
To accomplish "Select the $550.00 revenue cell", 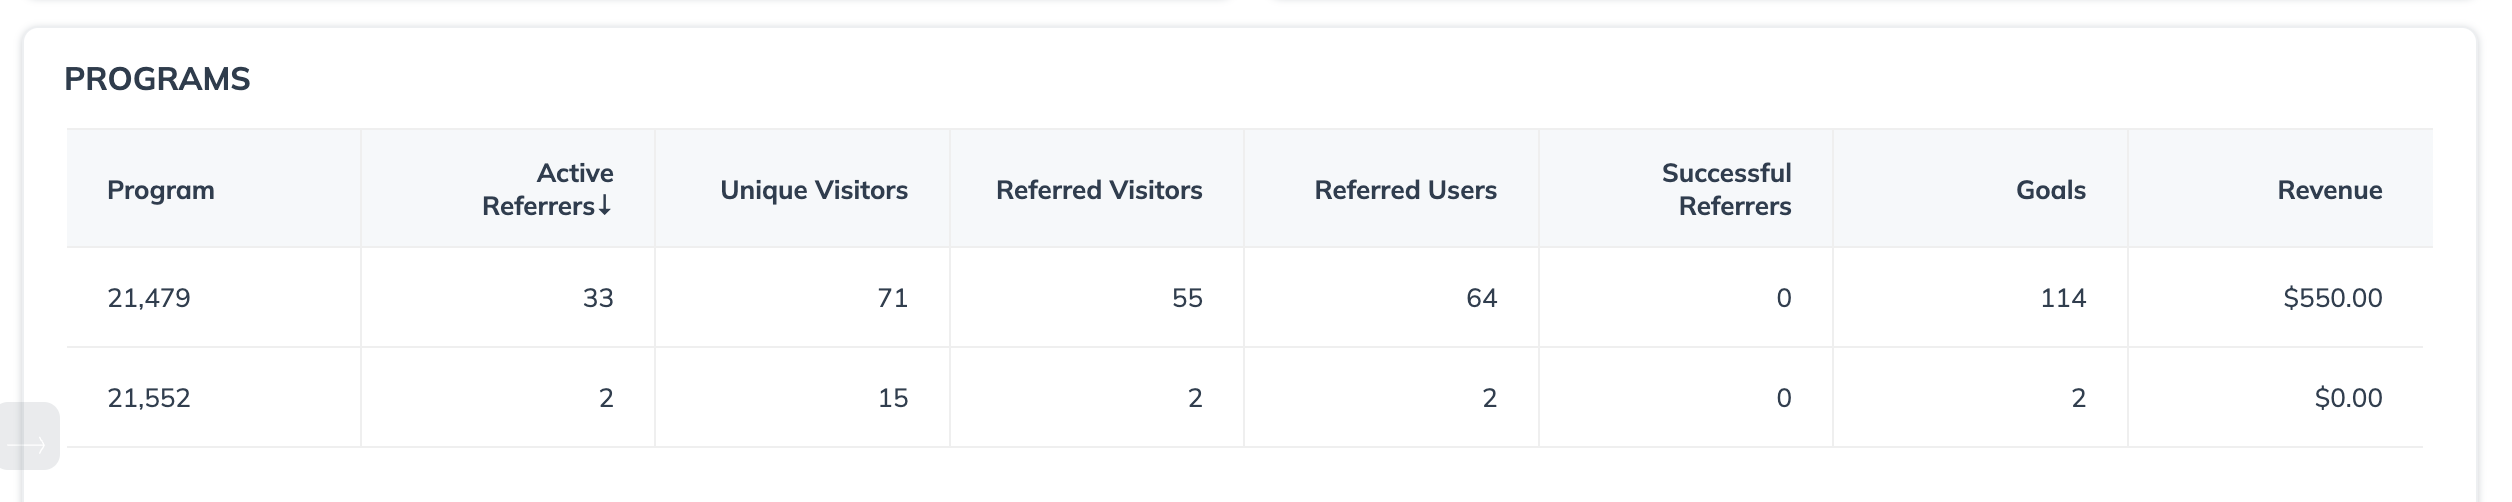I will coord(2332,298).
